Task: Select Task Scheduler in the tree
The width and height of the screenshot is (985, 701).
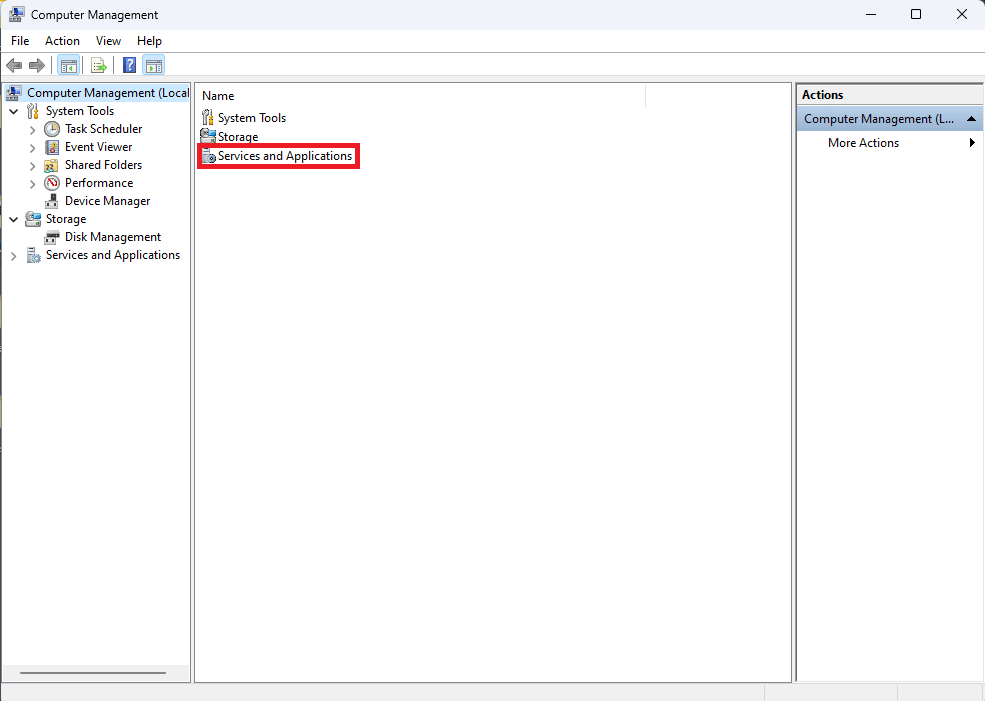Action: pos(104,129)
